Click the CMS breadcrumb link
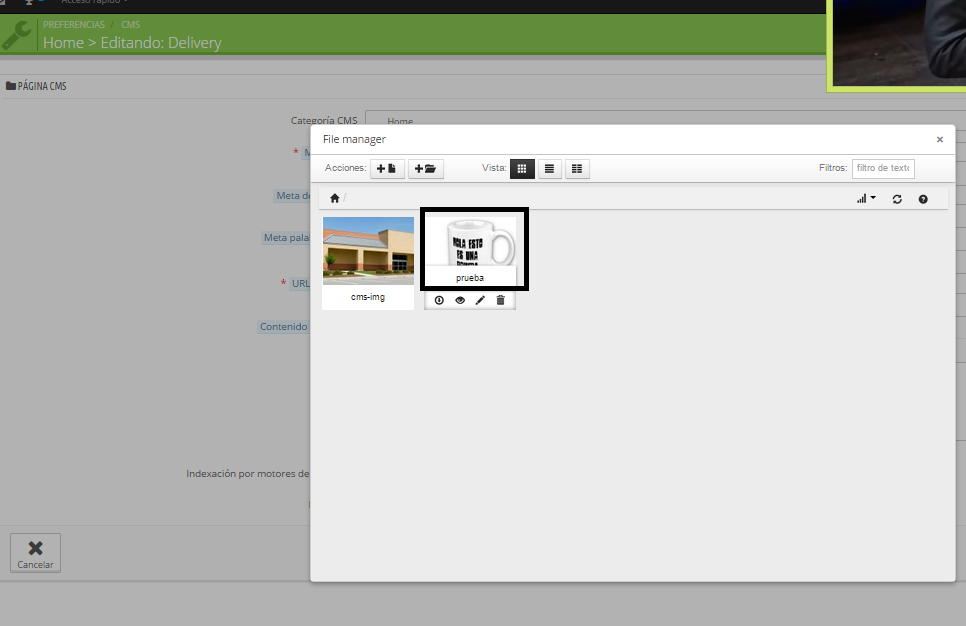The height and width of the screenshot is (626, 966). (131, 25)
